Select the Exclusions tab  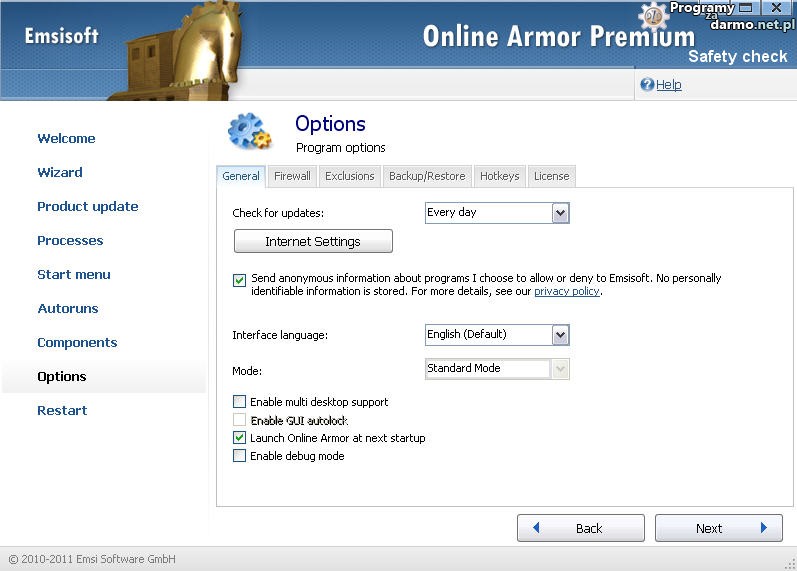pyautogui.click(x=350, y=176)
